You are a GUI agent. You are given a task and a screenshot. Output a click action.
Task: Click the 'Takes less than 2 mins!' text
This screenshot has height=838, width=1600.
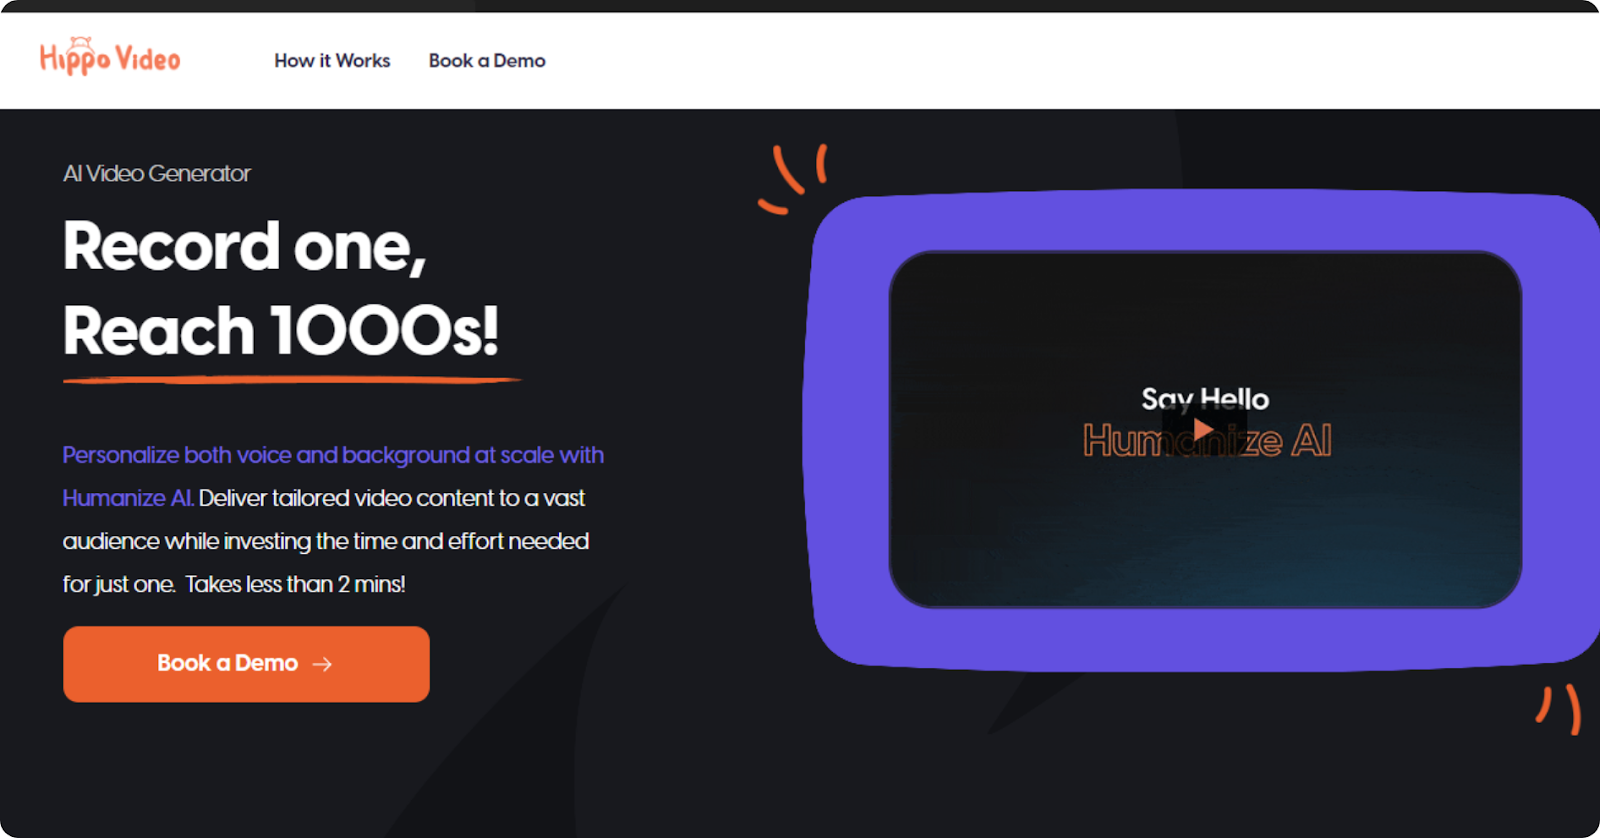point(295,584)
